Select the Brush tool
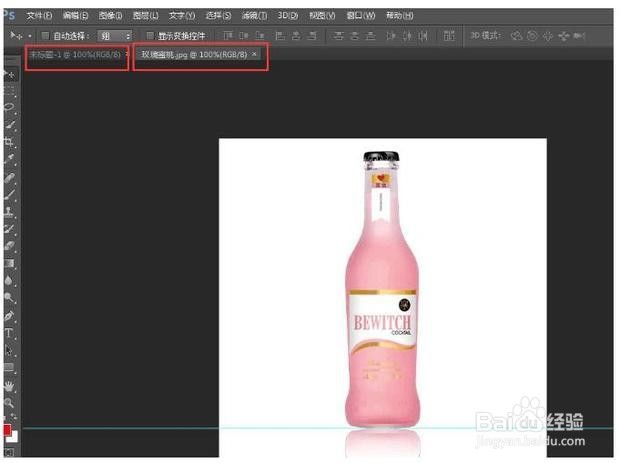This screenshot has width=620, height=463. point(9,194)
